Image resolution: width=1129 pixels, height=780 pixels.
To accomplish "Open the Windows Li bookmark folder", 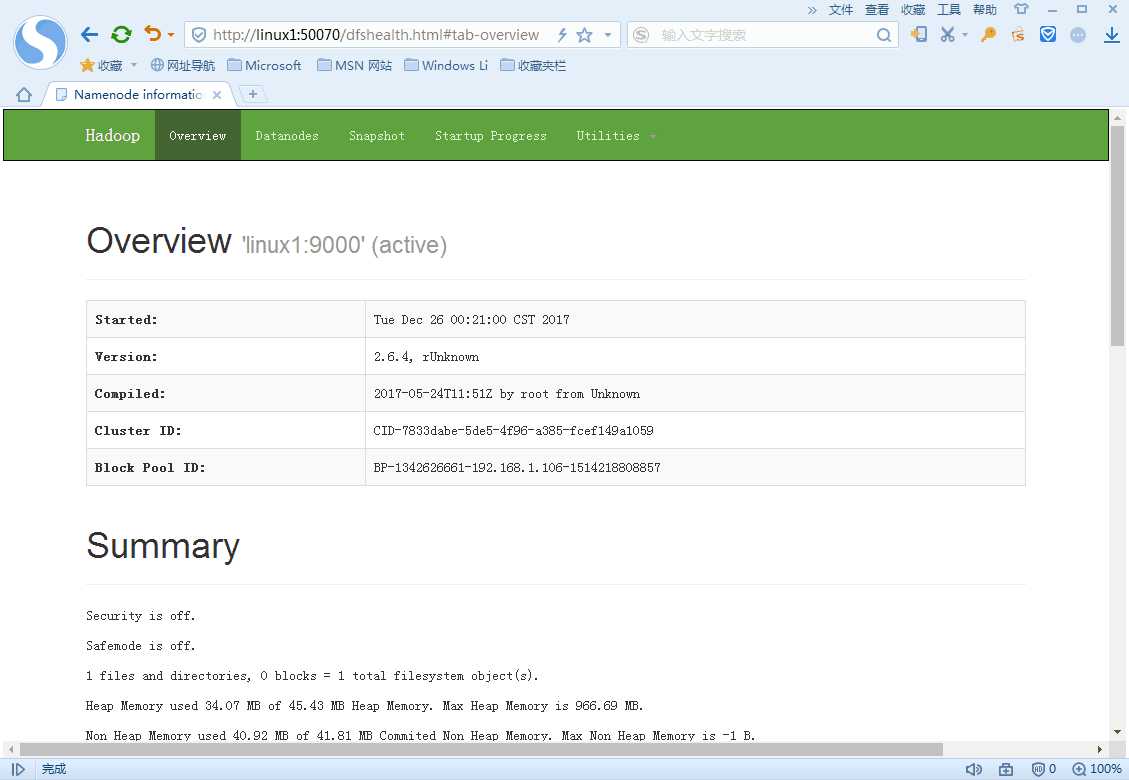I will click(446, 66).
